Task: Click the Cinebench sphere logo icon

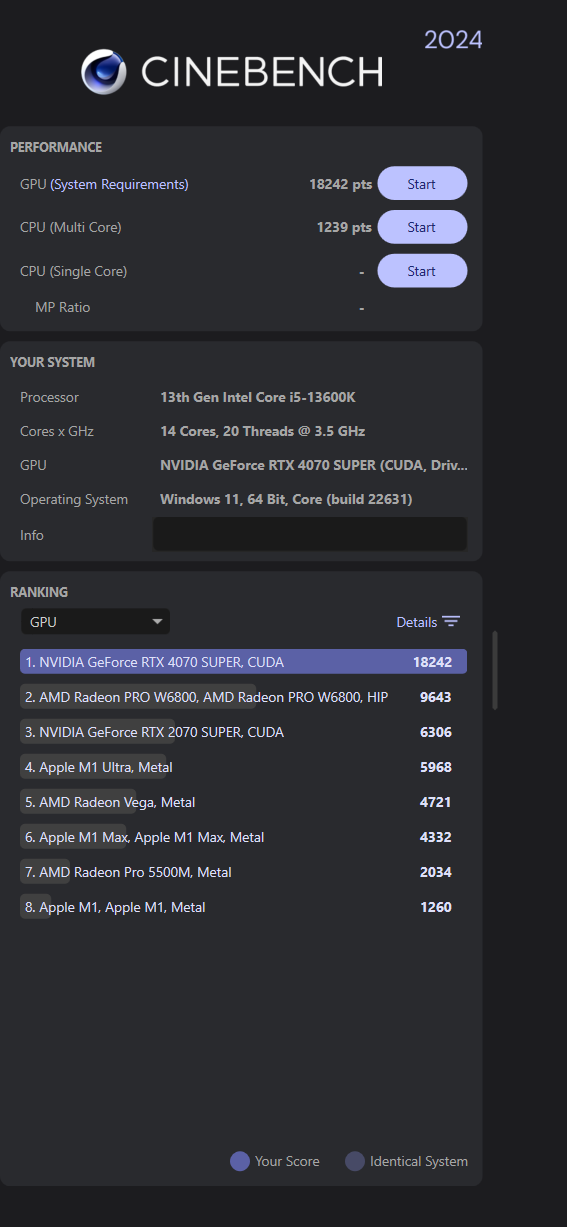Action: pos(104,72)
